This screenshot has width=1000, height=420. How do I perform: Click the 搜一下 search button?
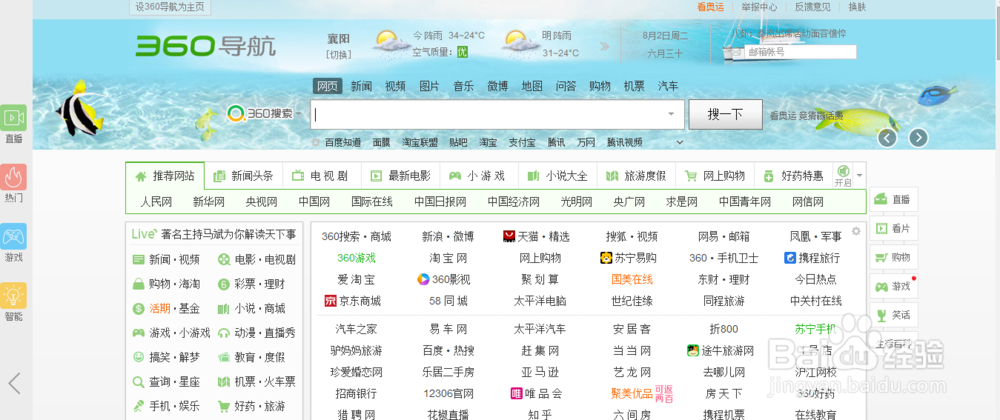click(725, 115)
